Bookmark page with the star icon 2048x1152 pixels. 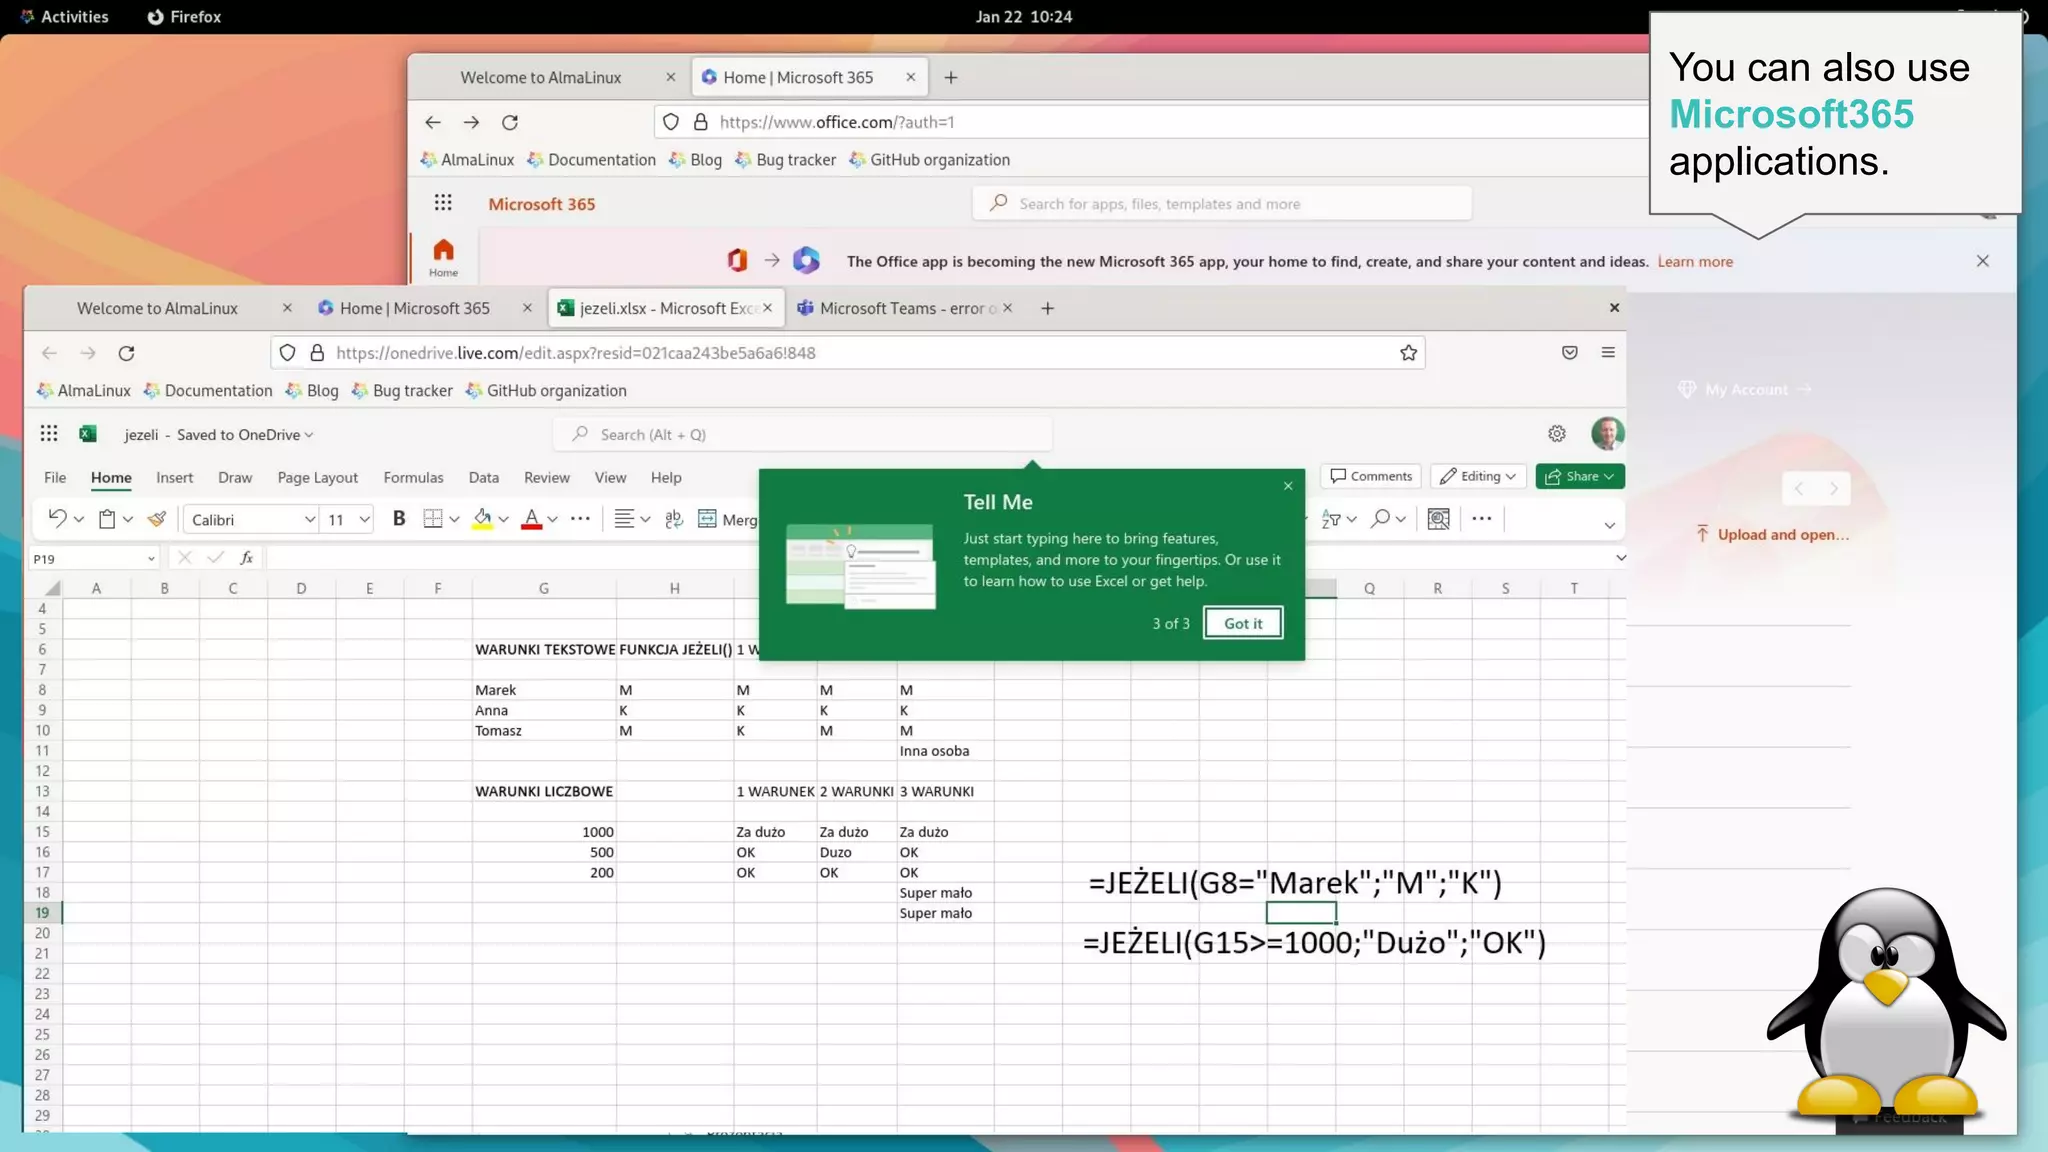[x=1408, y=353]
